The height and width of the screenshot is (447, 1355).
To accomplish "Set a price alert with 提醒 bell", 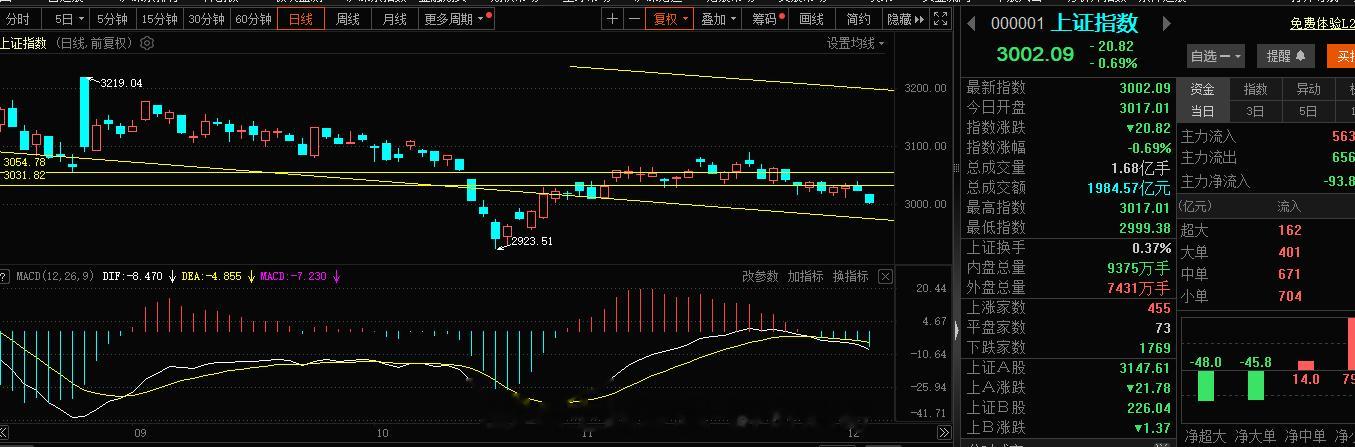I will (1287, 56).
